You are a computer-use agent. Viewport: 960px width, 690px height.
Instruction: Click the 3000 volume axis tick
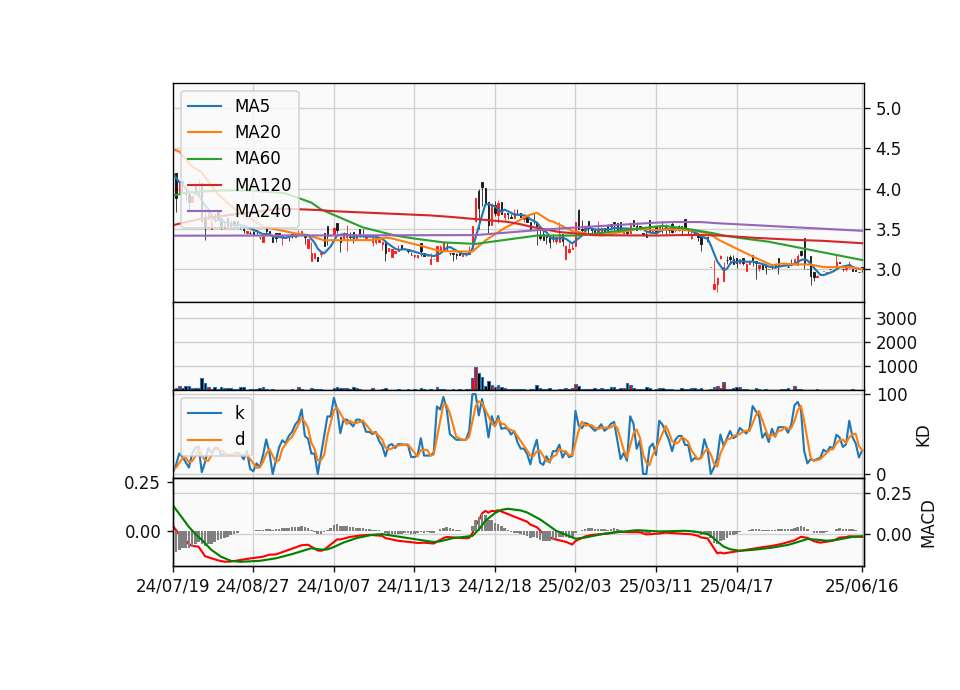tap(897, 319)
